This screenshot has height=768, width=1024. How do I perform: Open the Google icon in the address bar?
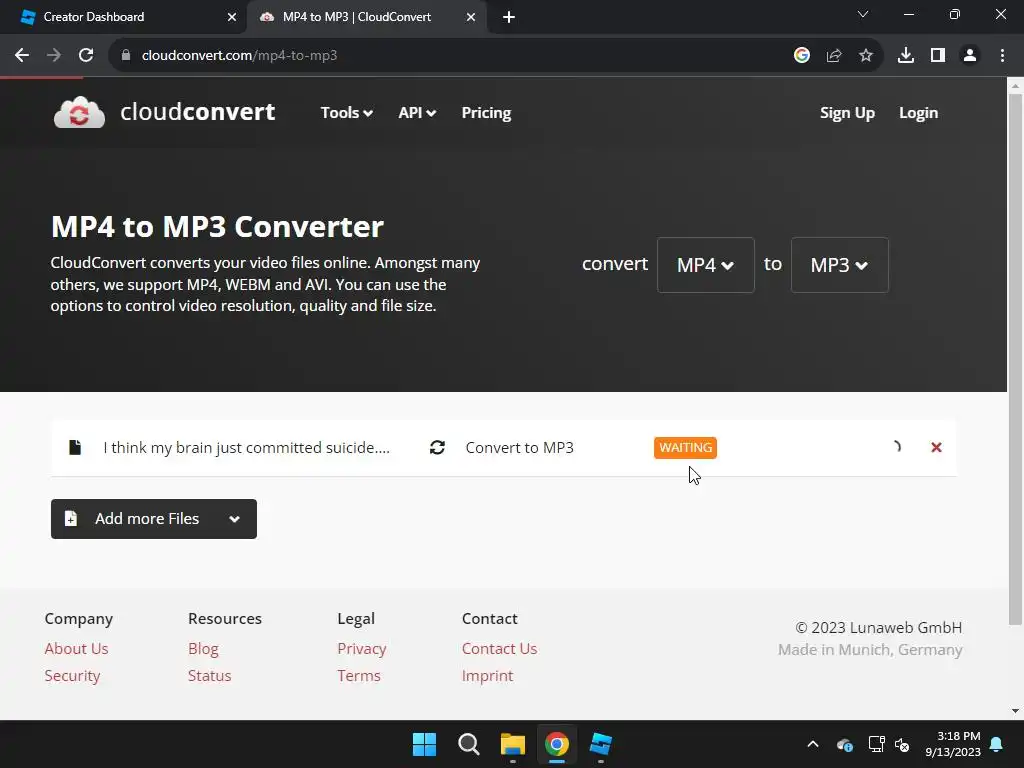801,56
